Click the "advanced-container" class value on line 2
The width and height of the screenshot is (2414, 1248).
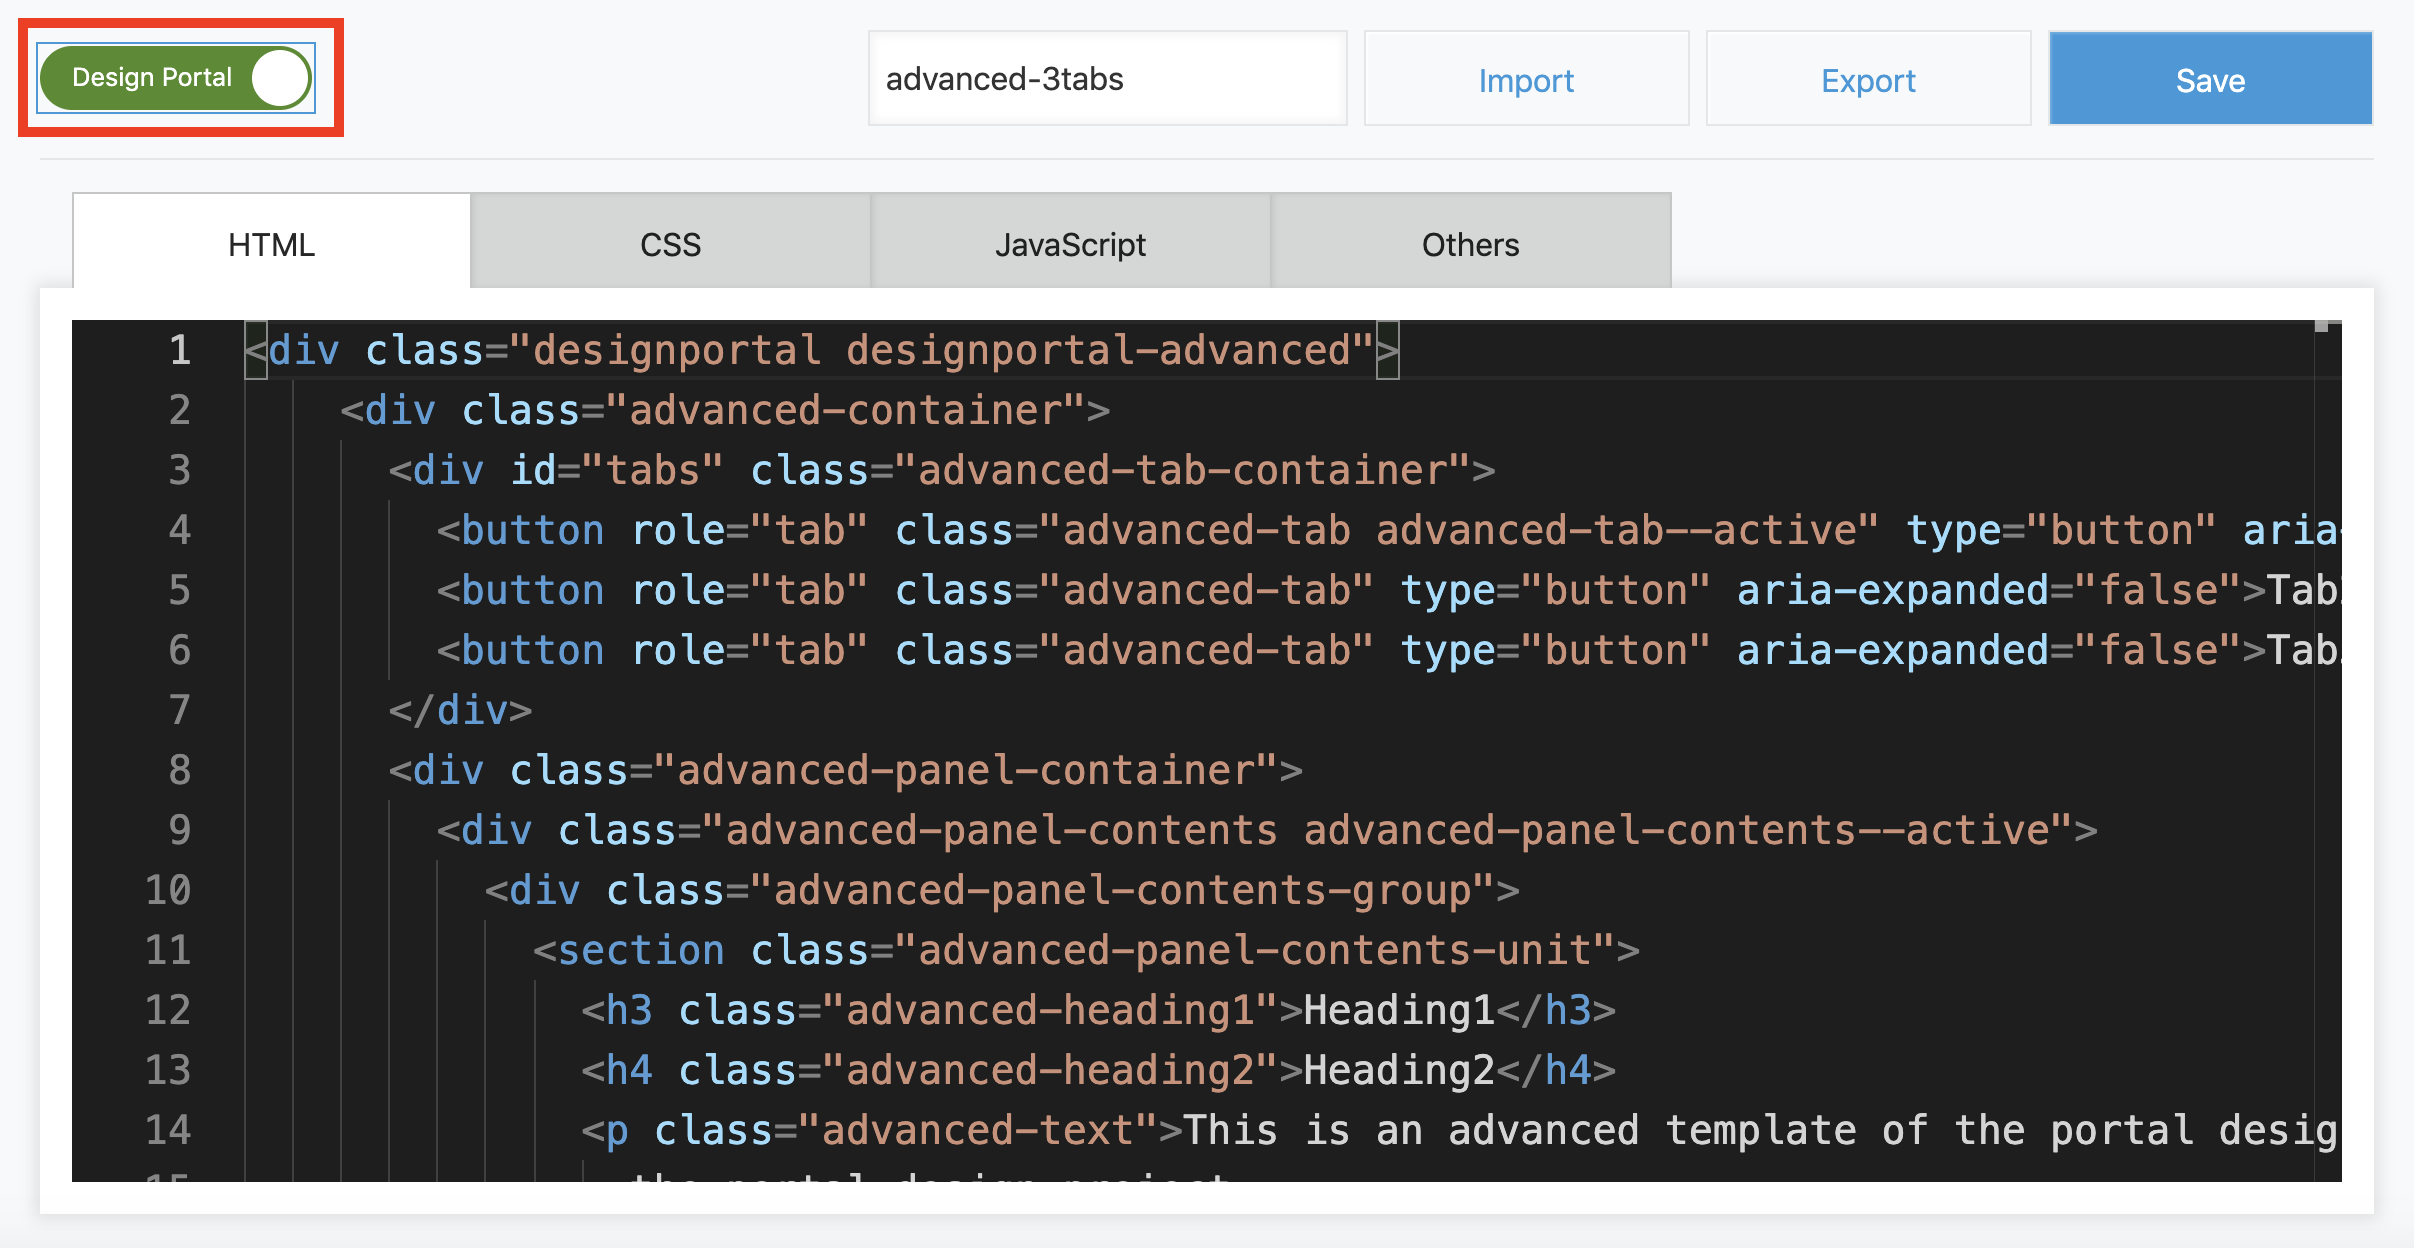coord(845,410)
